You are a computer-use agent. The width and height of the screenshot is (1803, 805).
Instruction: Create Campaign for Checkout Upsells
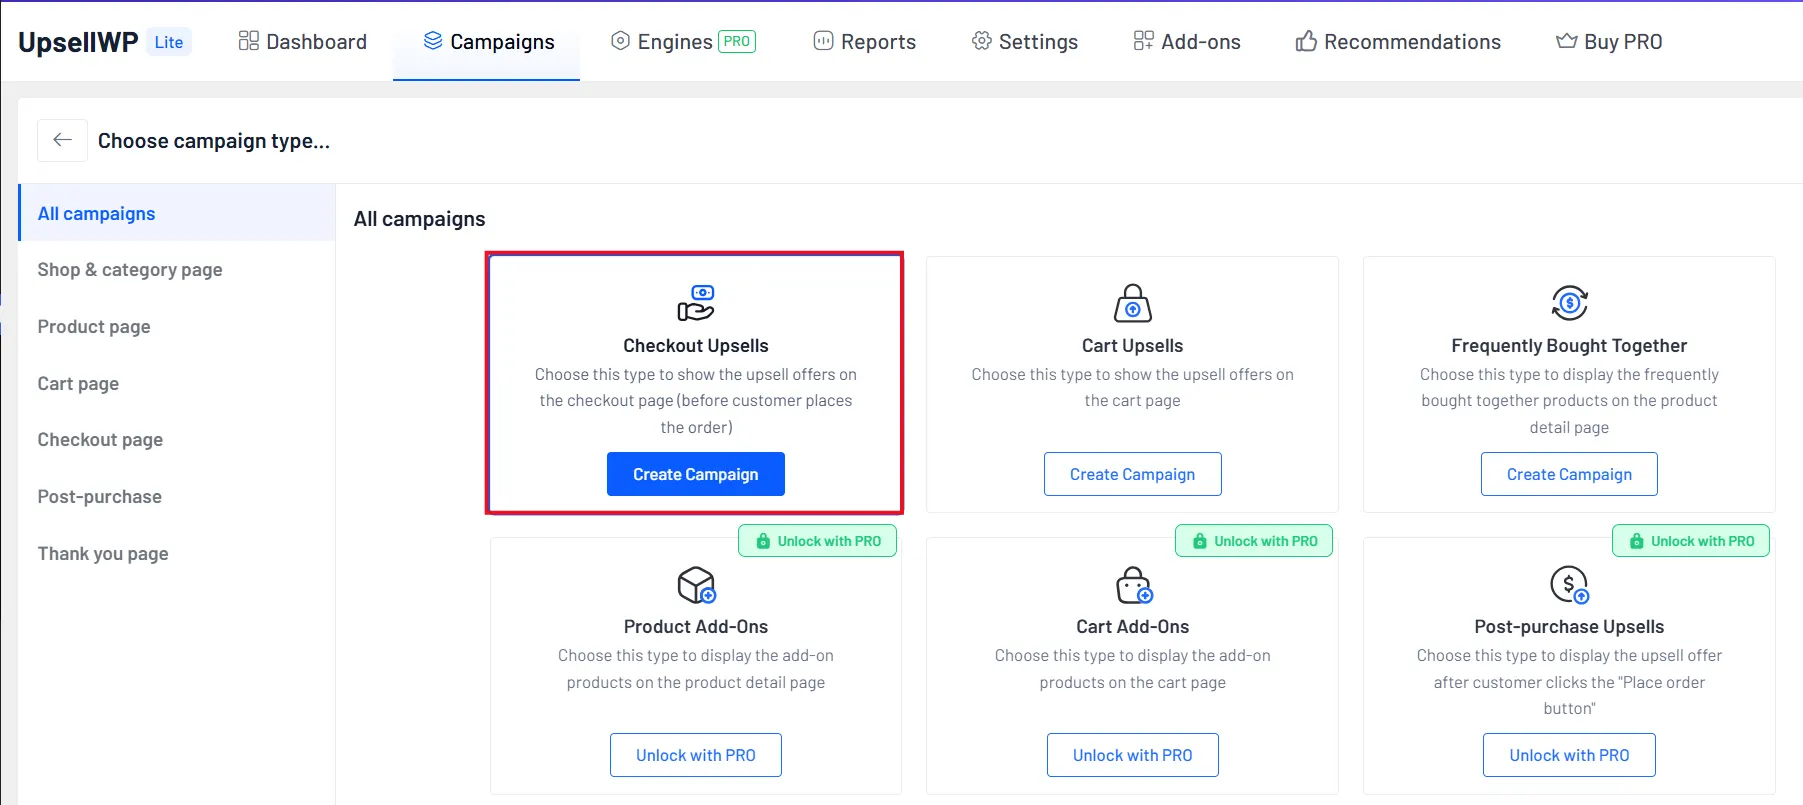coord(696,474)
